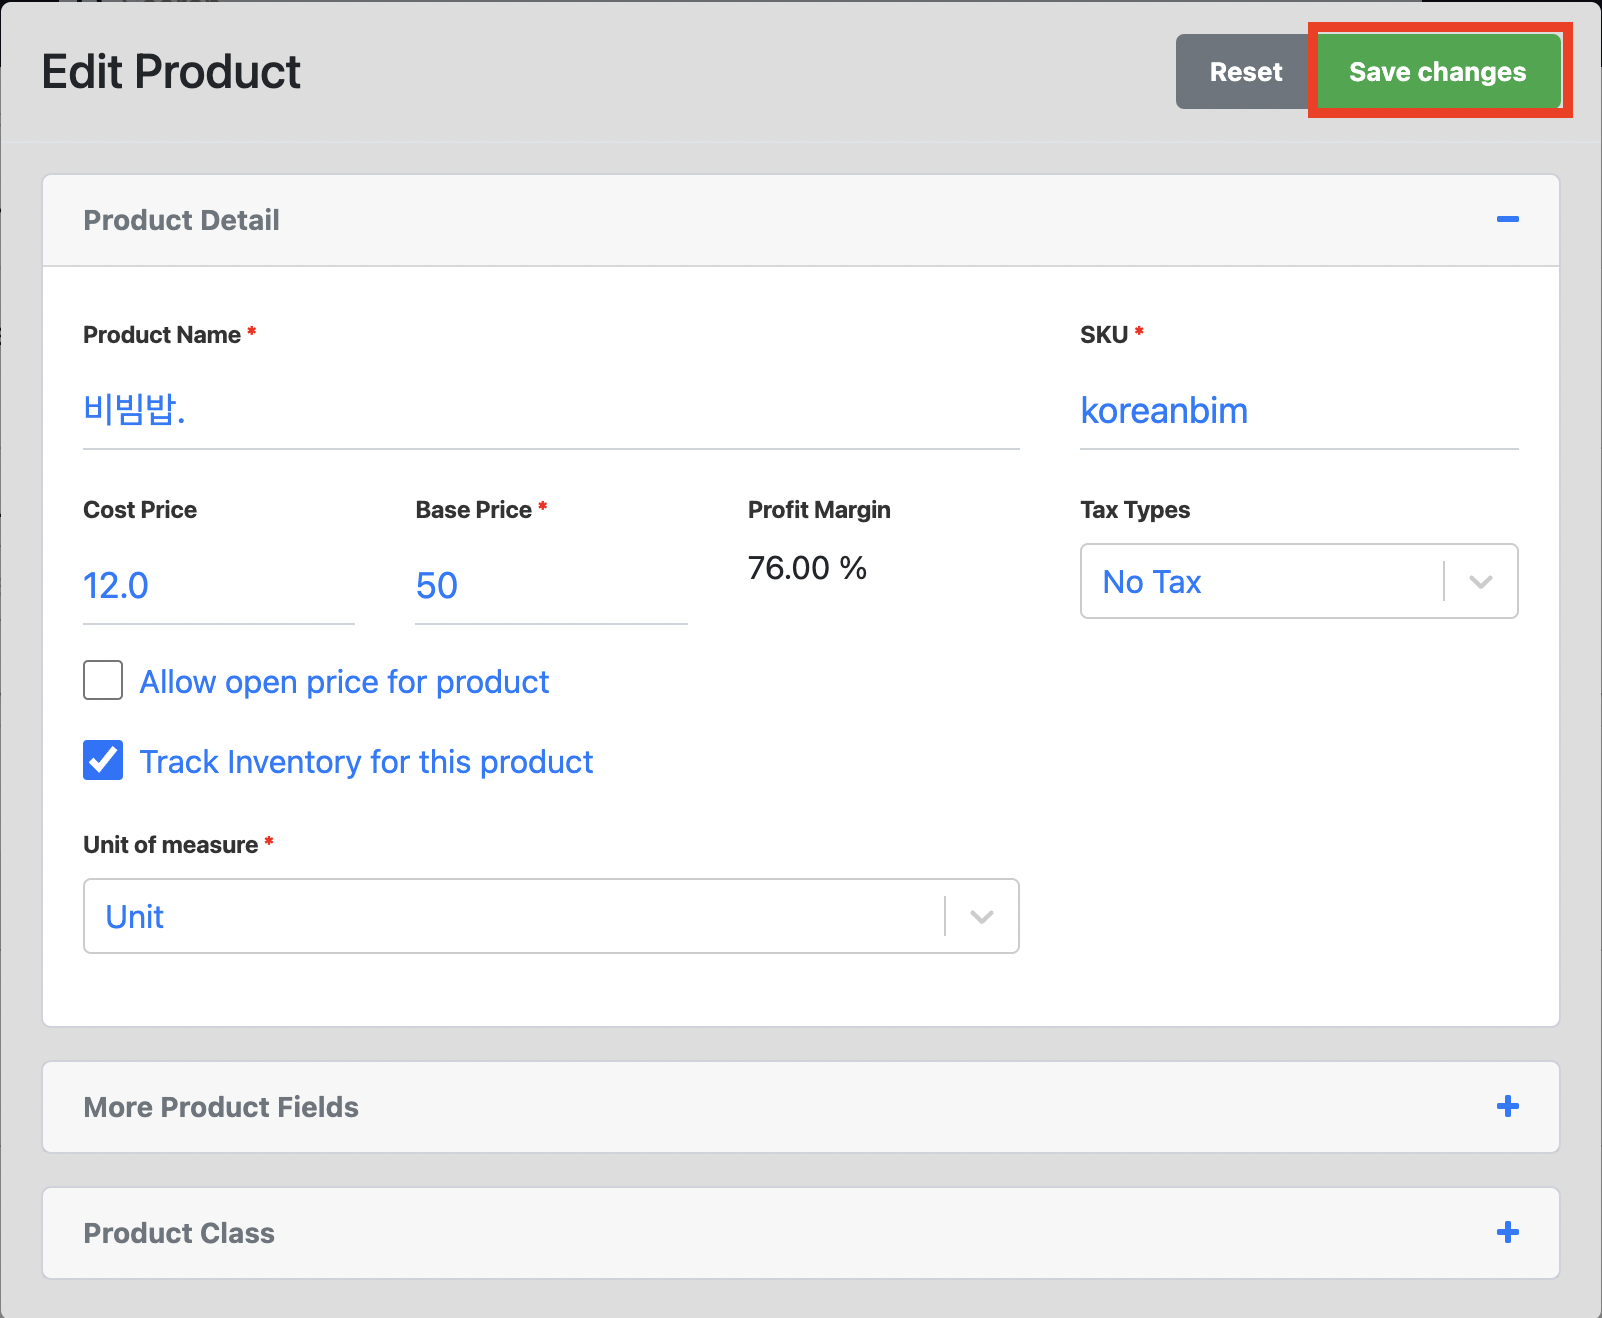The width and height of the screenshot is (1602, 1318).
Task: Click the Track Inventory for this product label
Action: [367, 762]
